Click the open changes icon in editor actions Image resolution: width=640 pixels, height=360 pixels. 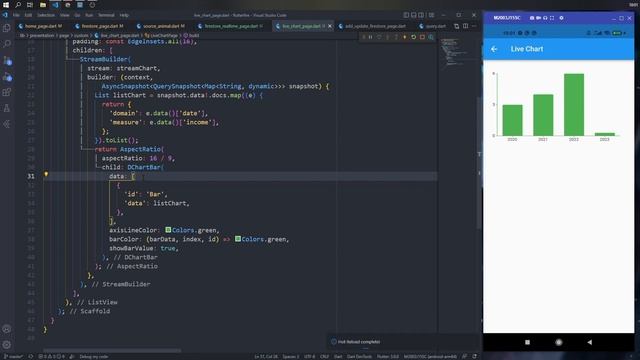(456, 26)
